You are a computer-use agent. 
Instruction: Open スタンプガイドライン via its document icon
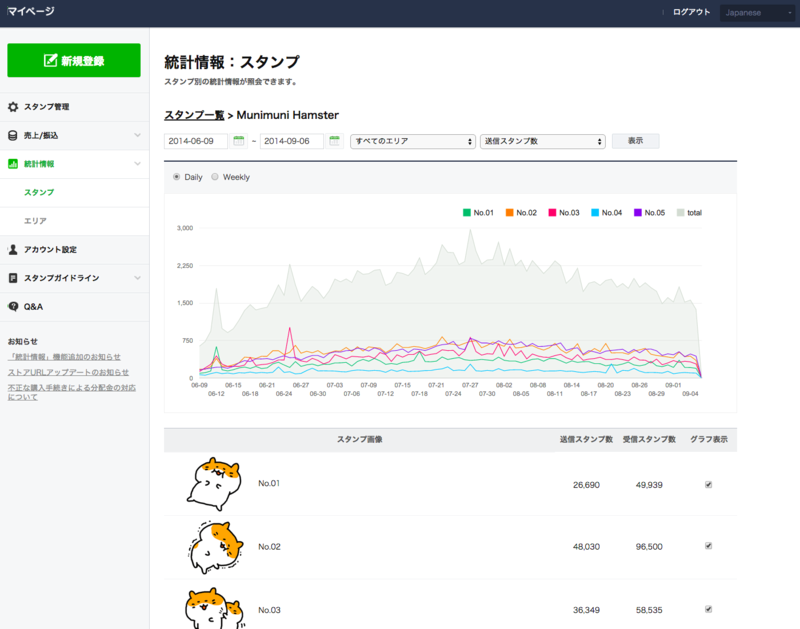pyautogui.click(x=12, y=277)
